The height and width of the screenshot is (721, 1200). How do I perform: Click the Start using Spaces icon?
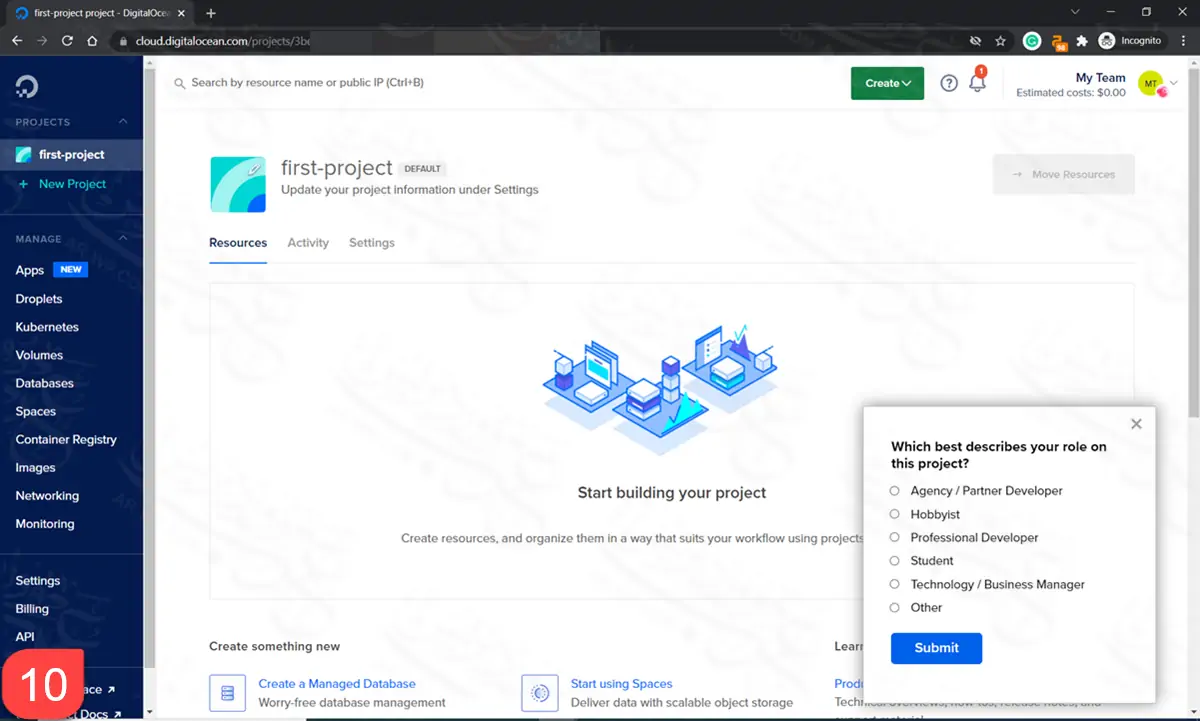pos(539,692)
